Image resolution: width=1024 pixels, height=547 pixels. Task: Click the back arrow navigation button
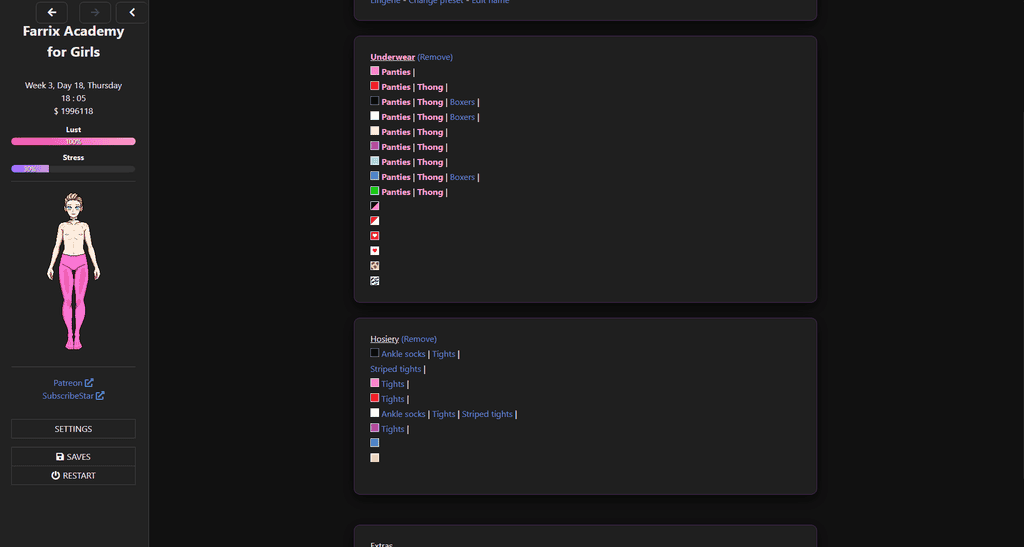52,12
